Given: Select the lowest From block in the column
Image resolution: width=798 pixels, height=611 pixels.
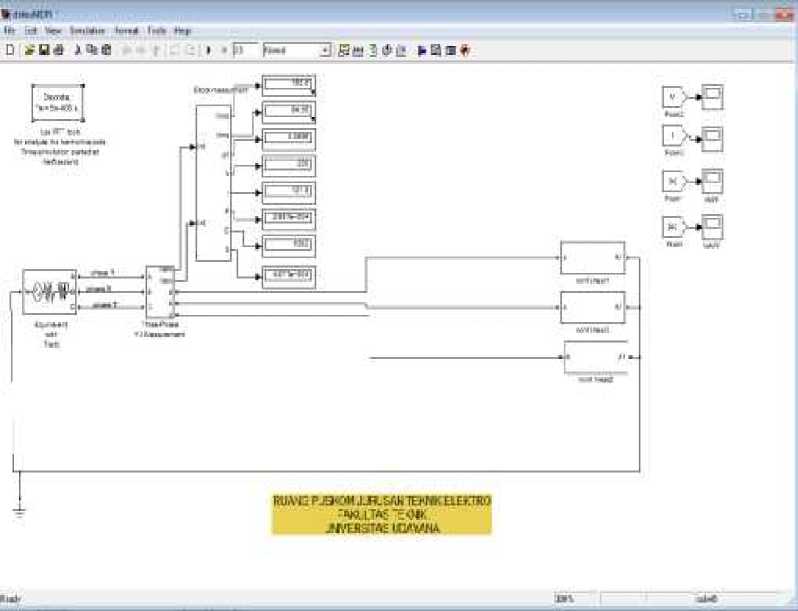Looking at the screenshot, I should point(675,227).
